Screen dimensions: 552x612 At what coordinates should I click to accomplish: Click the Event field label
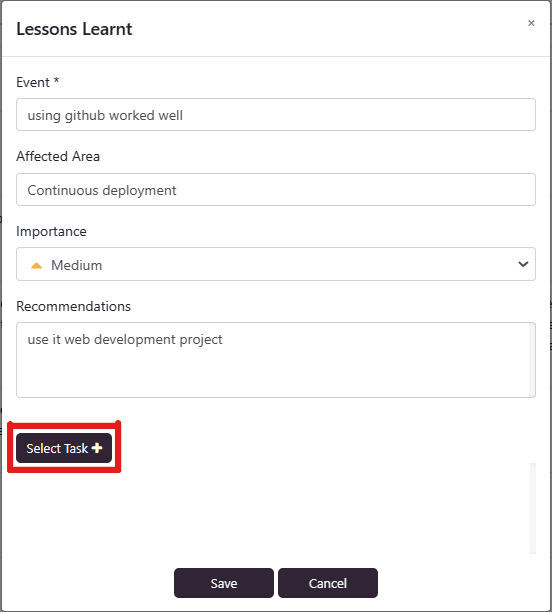click(33, 82)
